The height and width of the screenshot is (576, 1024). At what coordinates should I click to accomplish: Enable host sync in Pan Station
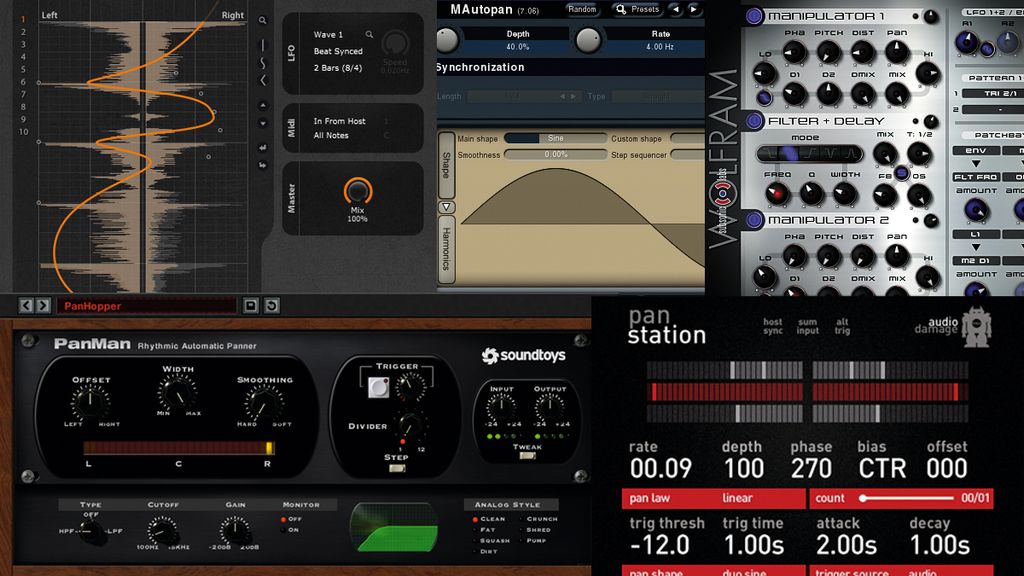click(772, 324)
